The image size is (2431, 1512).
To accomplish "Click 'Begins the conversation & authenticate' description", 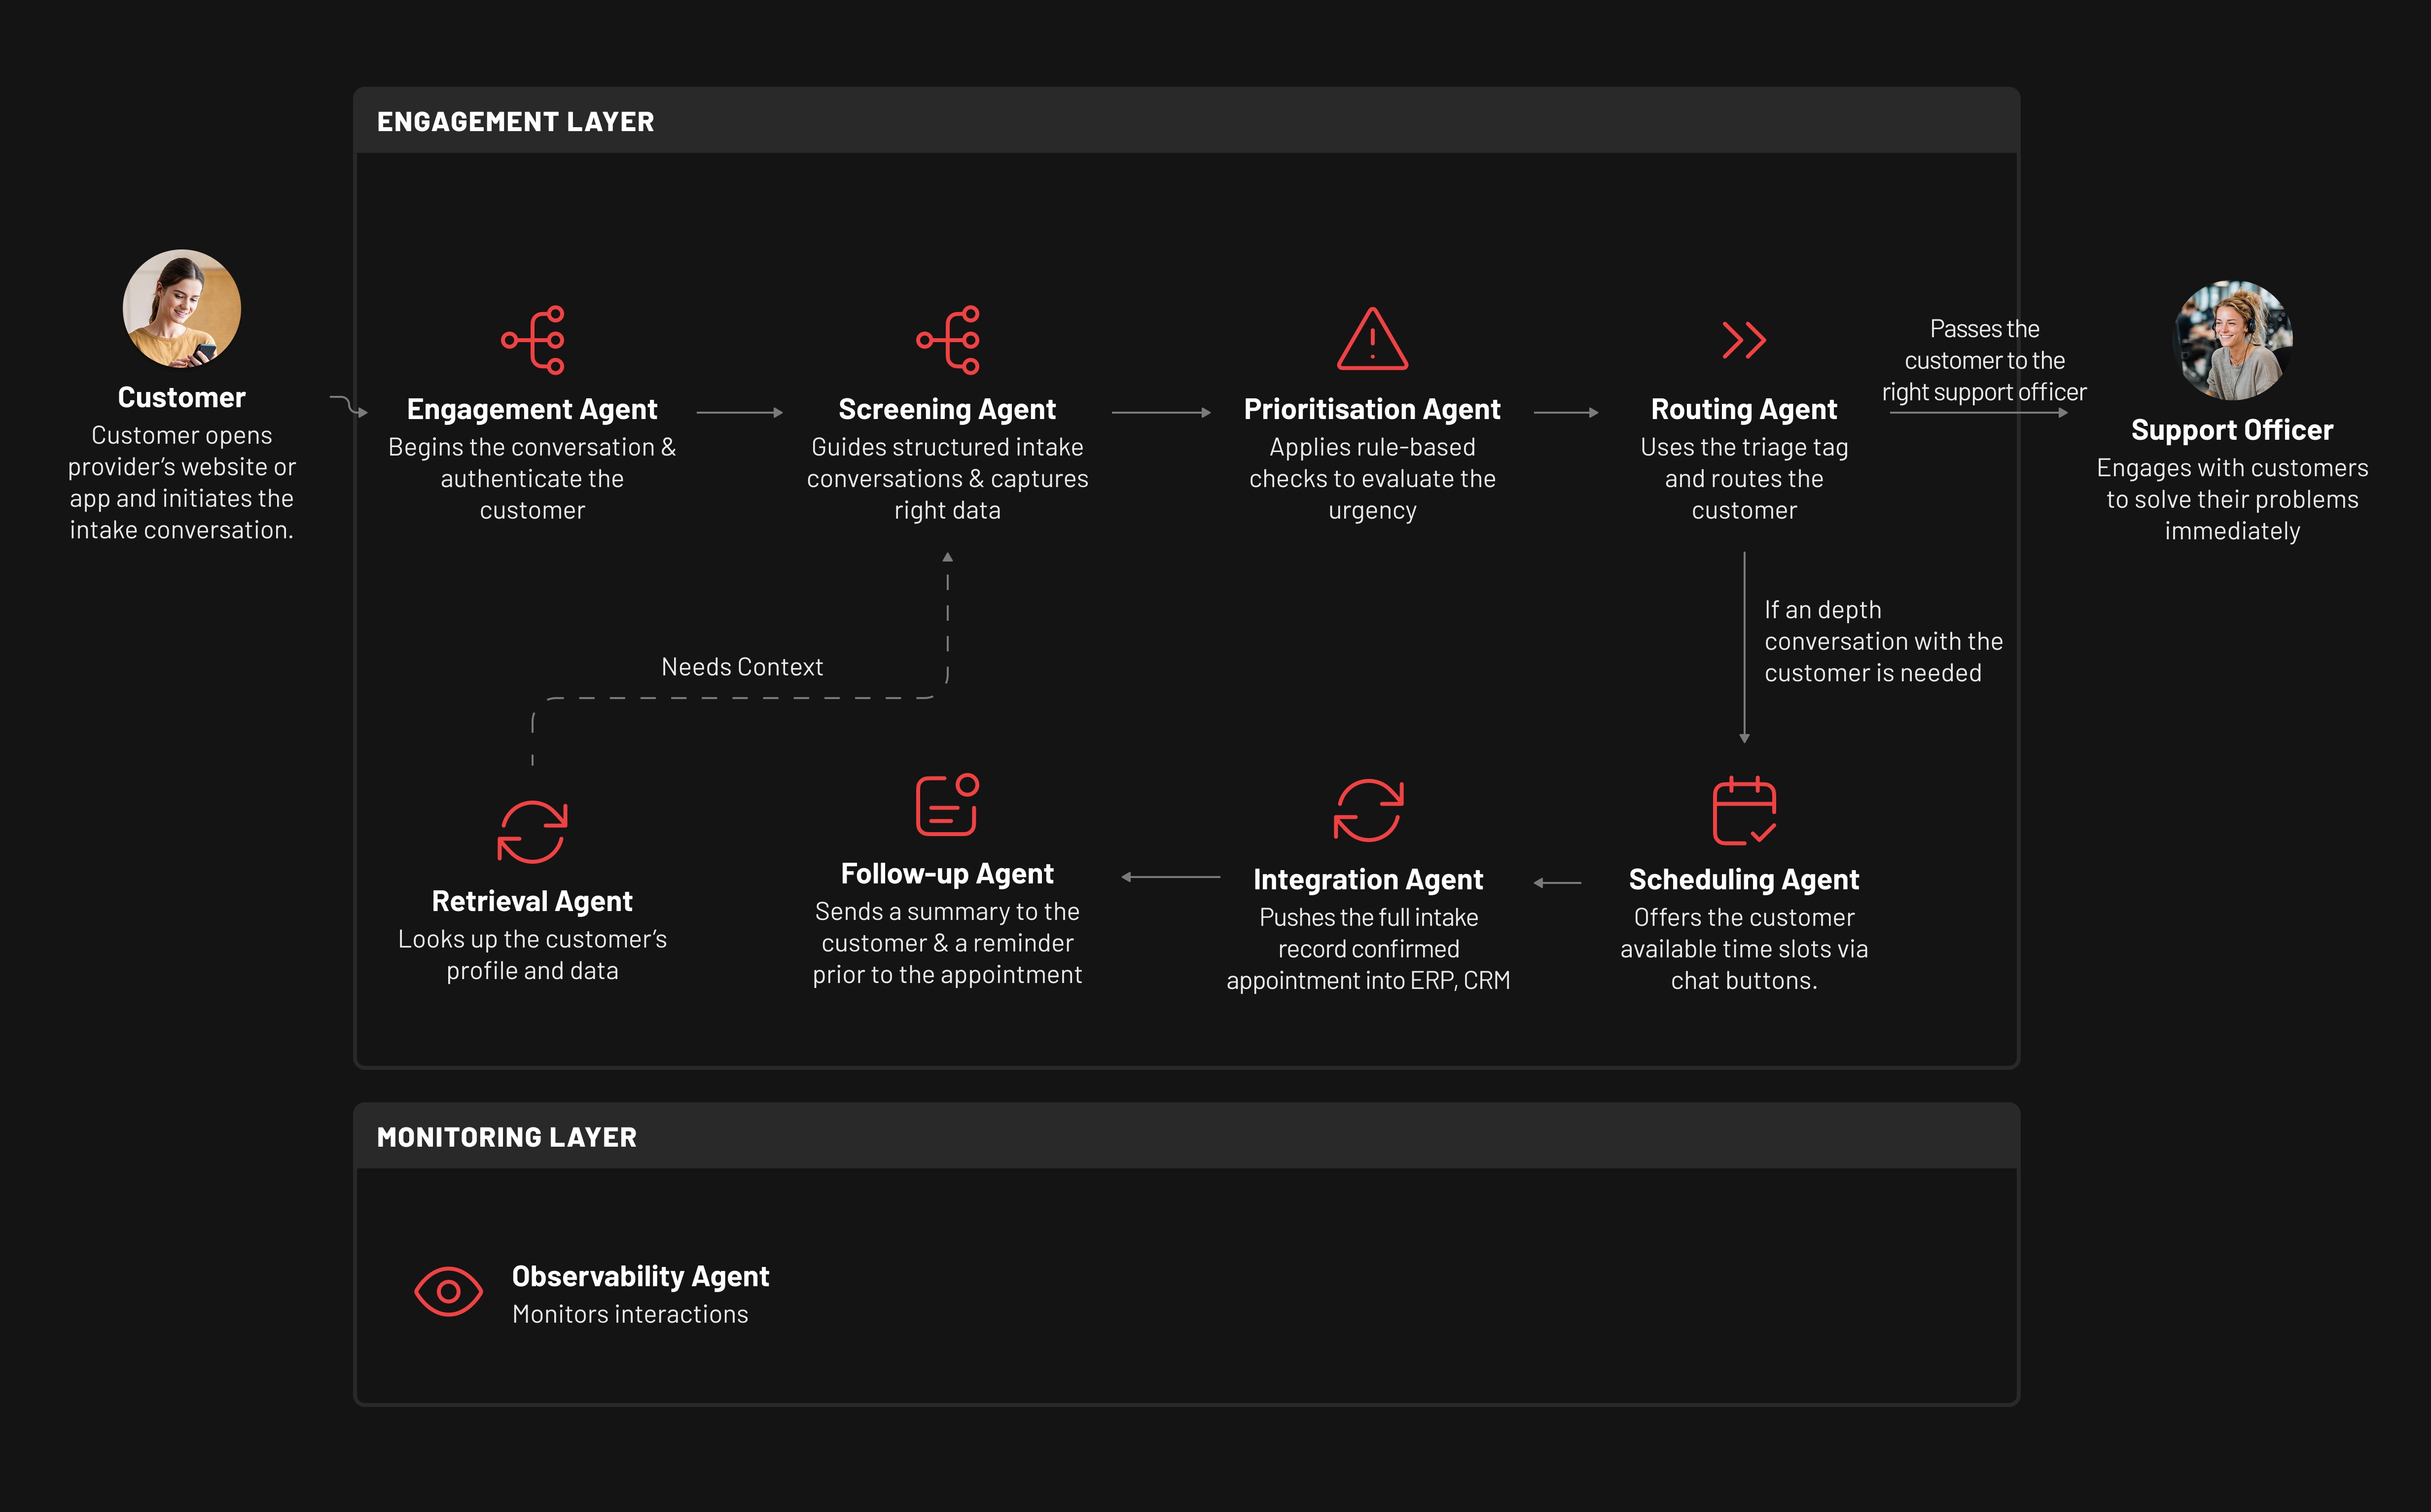I will click(x=532, y=478).
